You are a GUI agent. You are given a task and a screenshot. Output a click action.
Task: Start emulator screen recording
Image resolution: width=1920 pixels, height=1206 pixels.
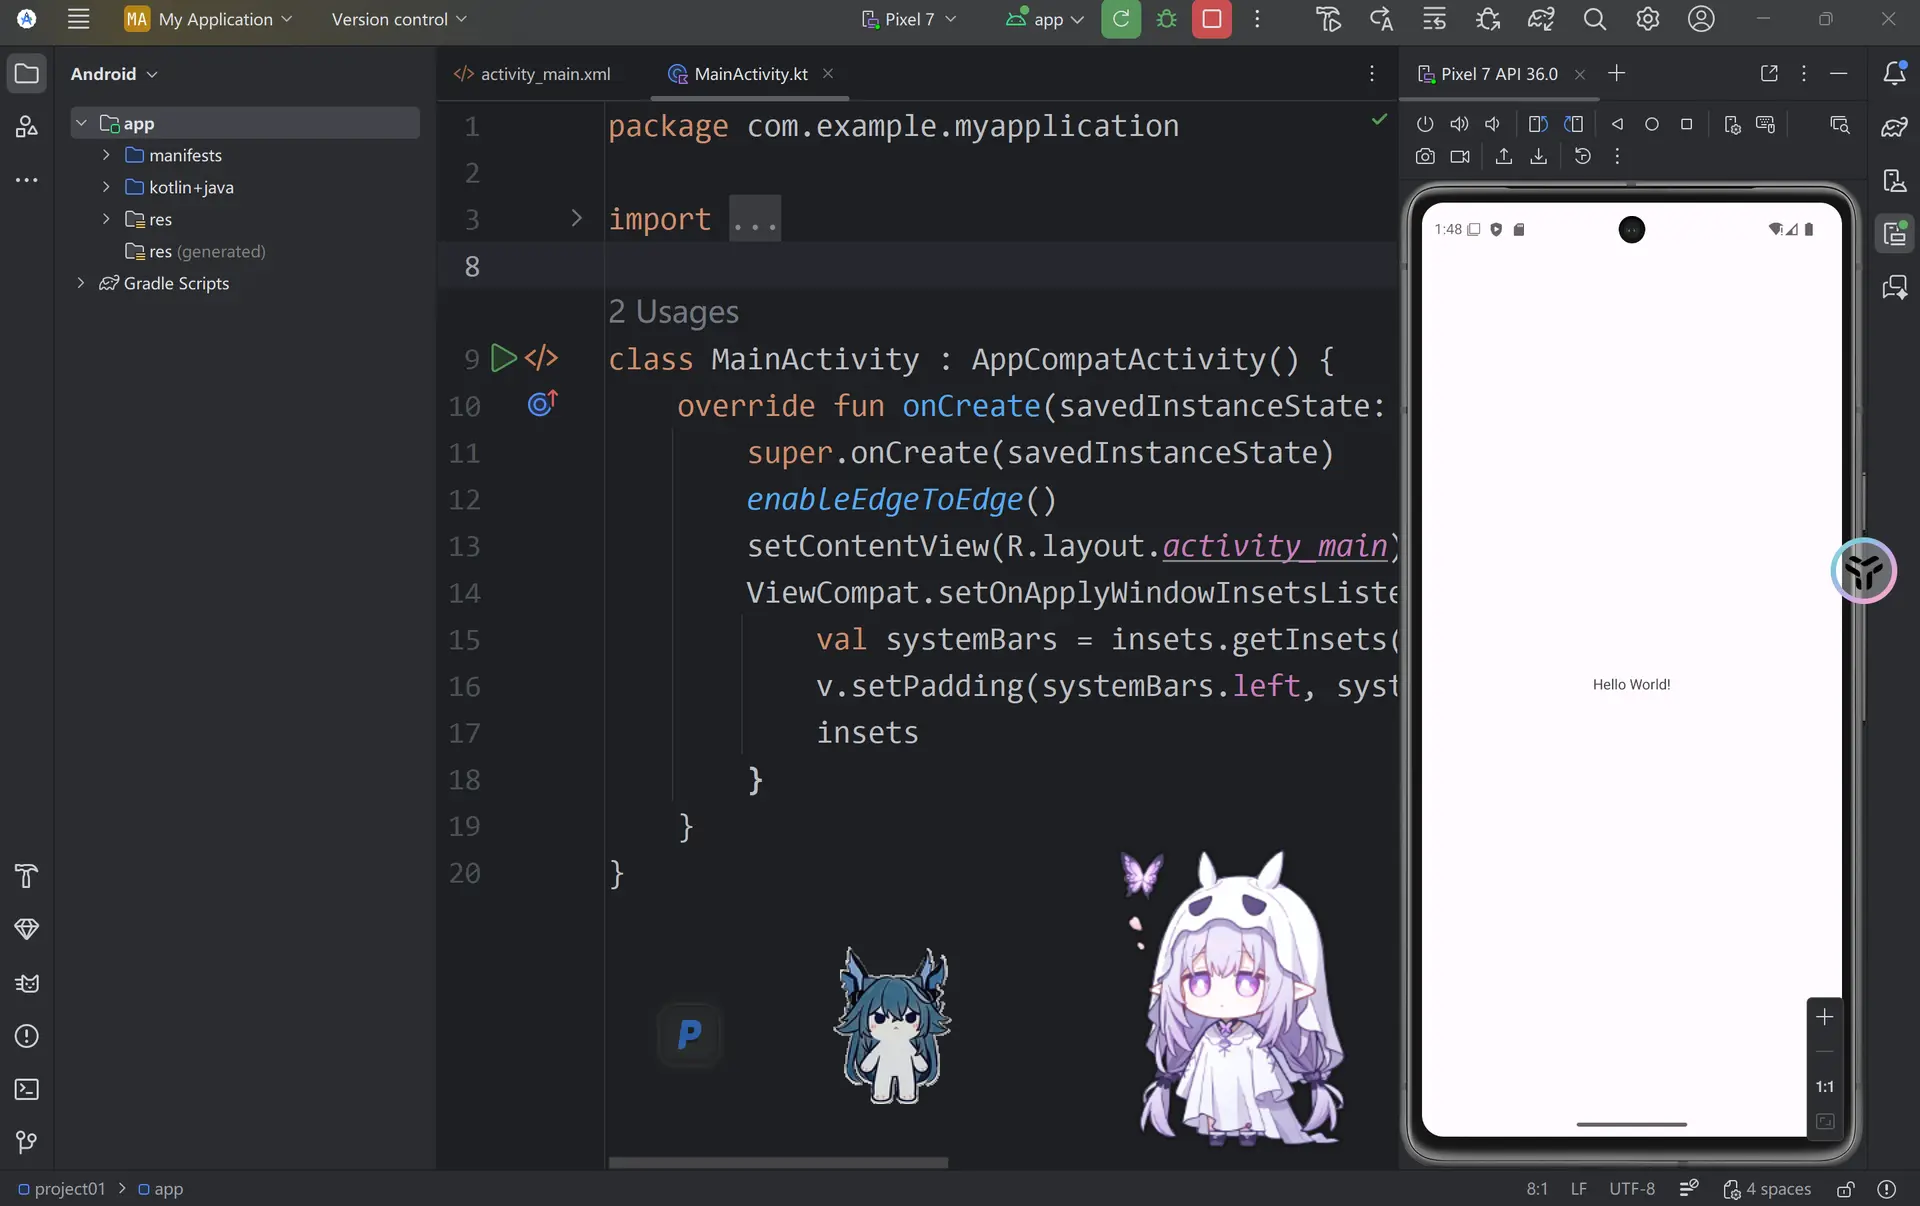[1460, 156]
